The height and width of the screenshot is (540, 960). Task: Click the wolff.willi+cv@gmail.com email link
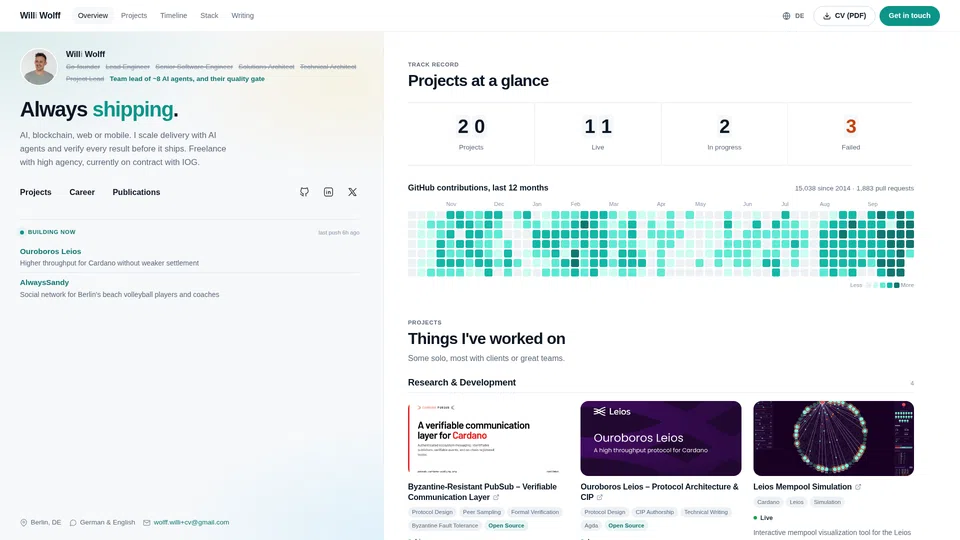click(191, 523)
